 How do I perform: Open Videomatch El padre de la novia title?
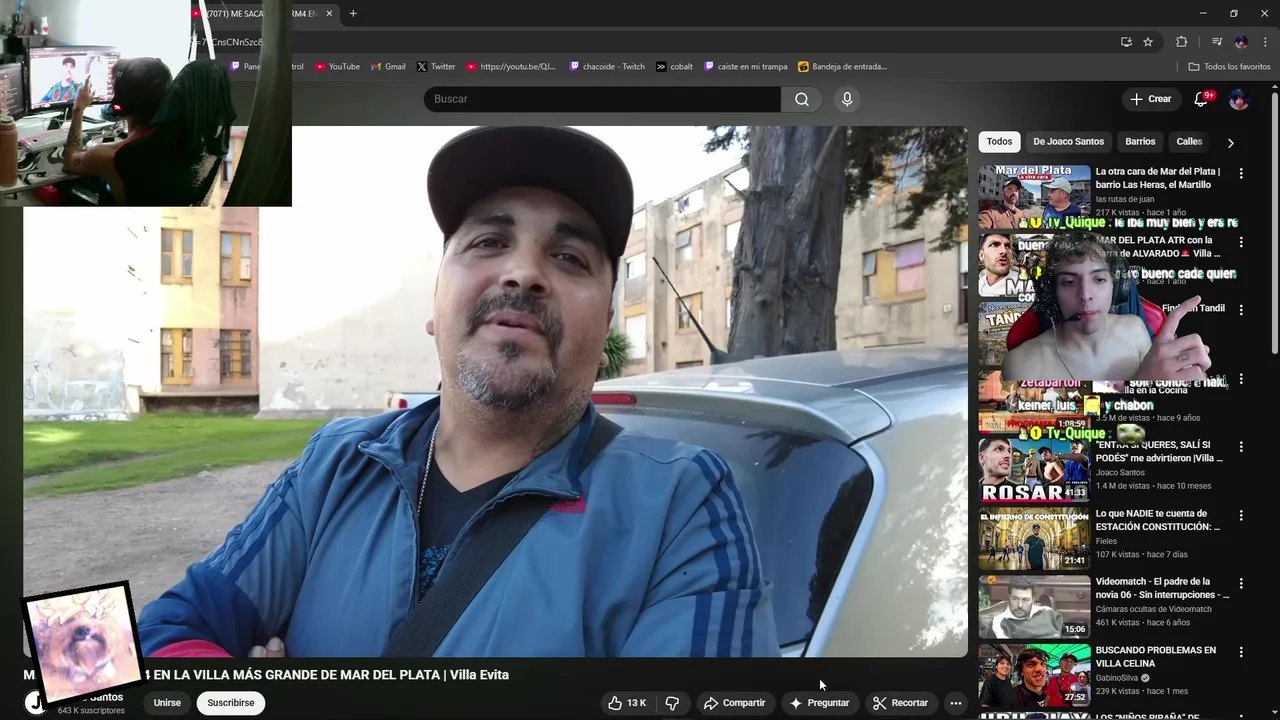(1162, 588)
